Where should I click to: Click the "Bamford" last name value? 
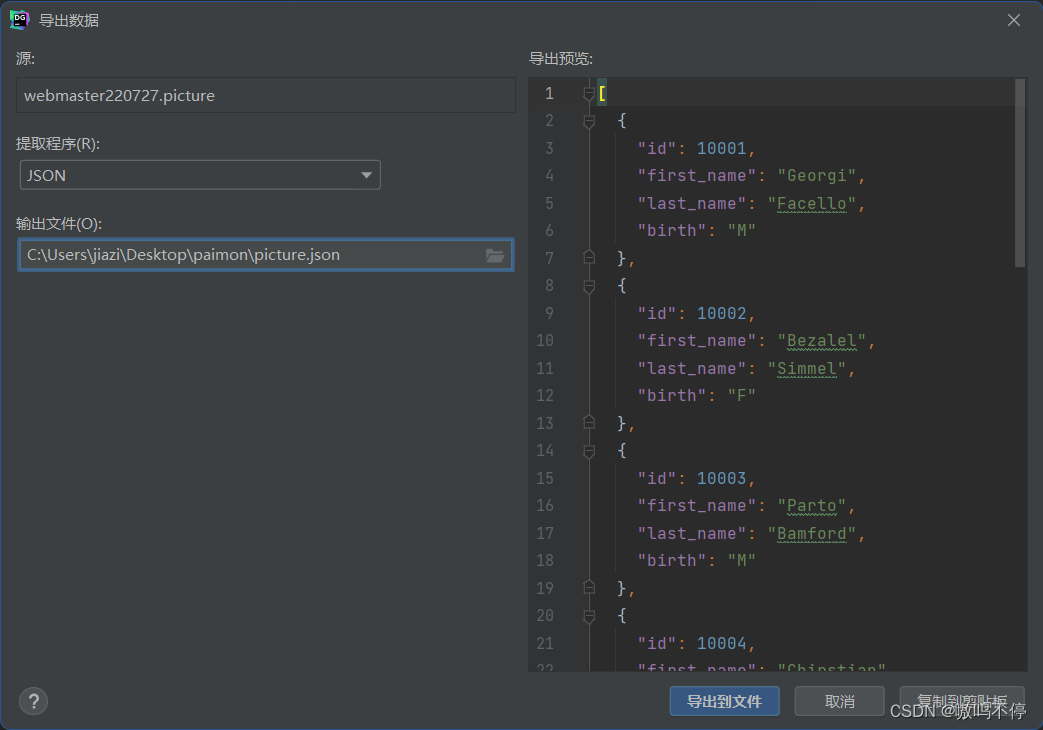812,534
